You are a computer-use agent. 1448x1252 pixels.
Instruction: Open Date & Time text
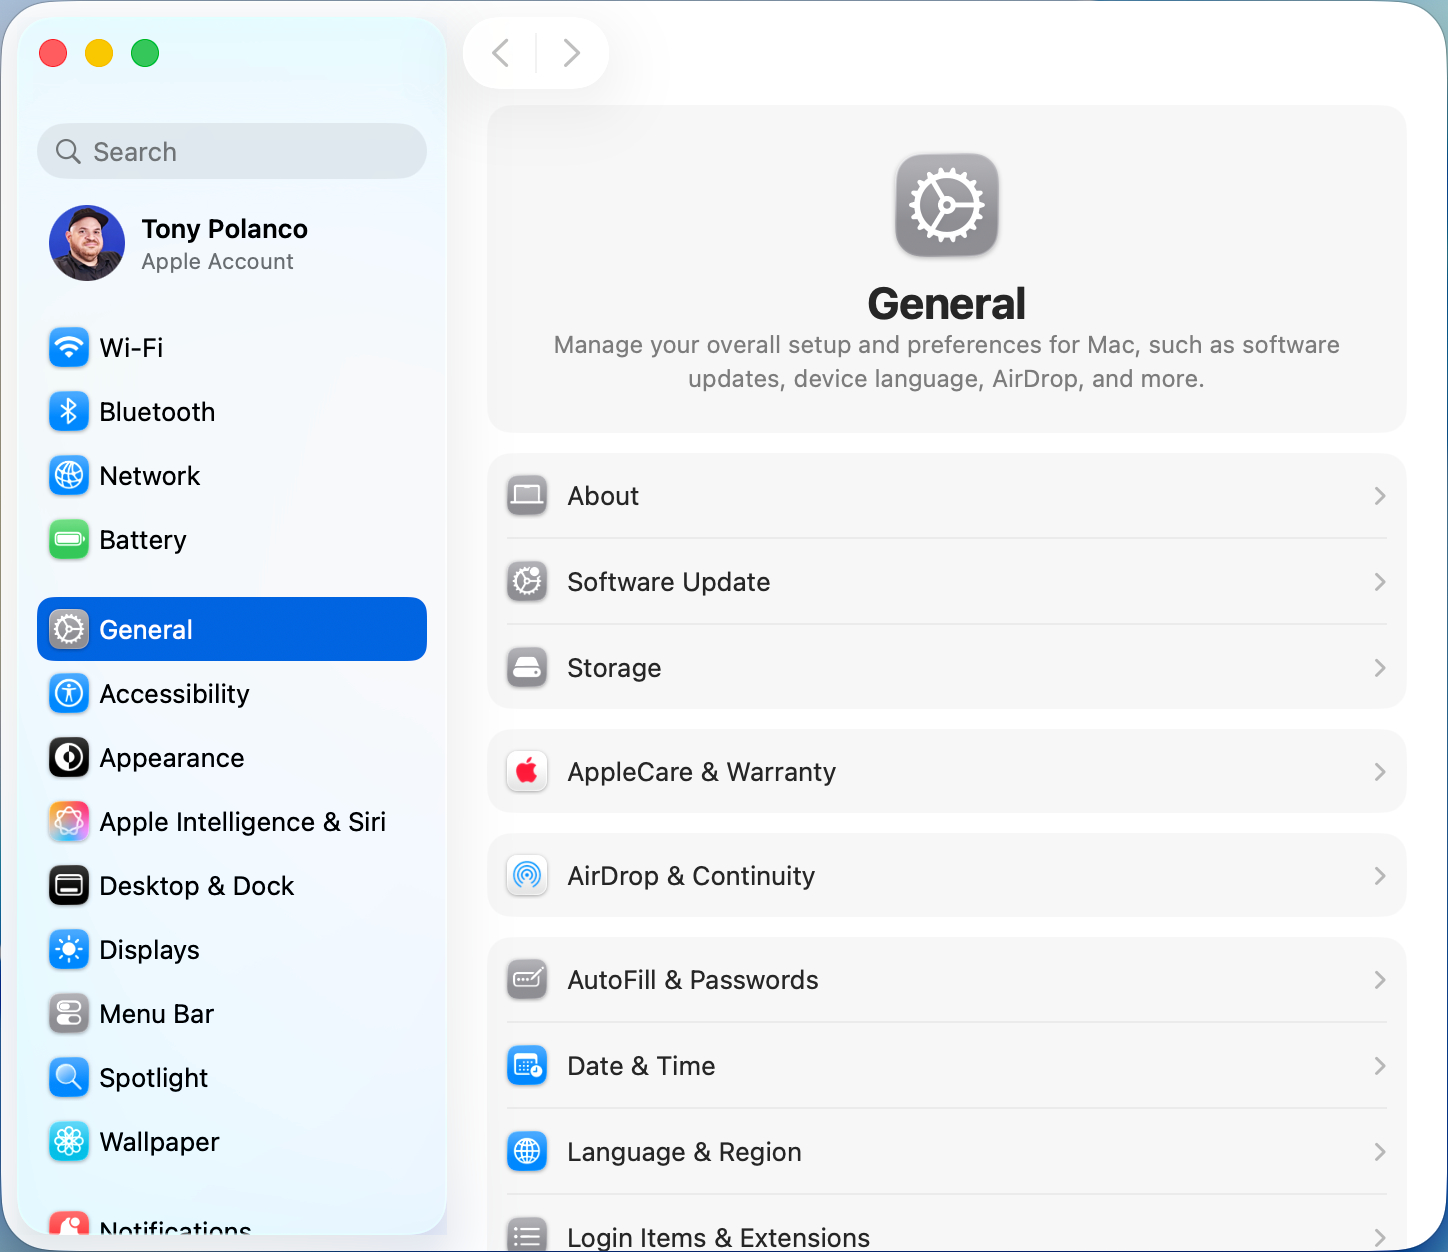[x=641, y=1066]
